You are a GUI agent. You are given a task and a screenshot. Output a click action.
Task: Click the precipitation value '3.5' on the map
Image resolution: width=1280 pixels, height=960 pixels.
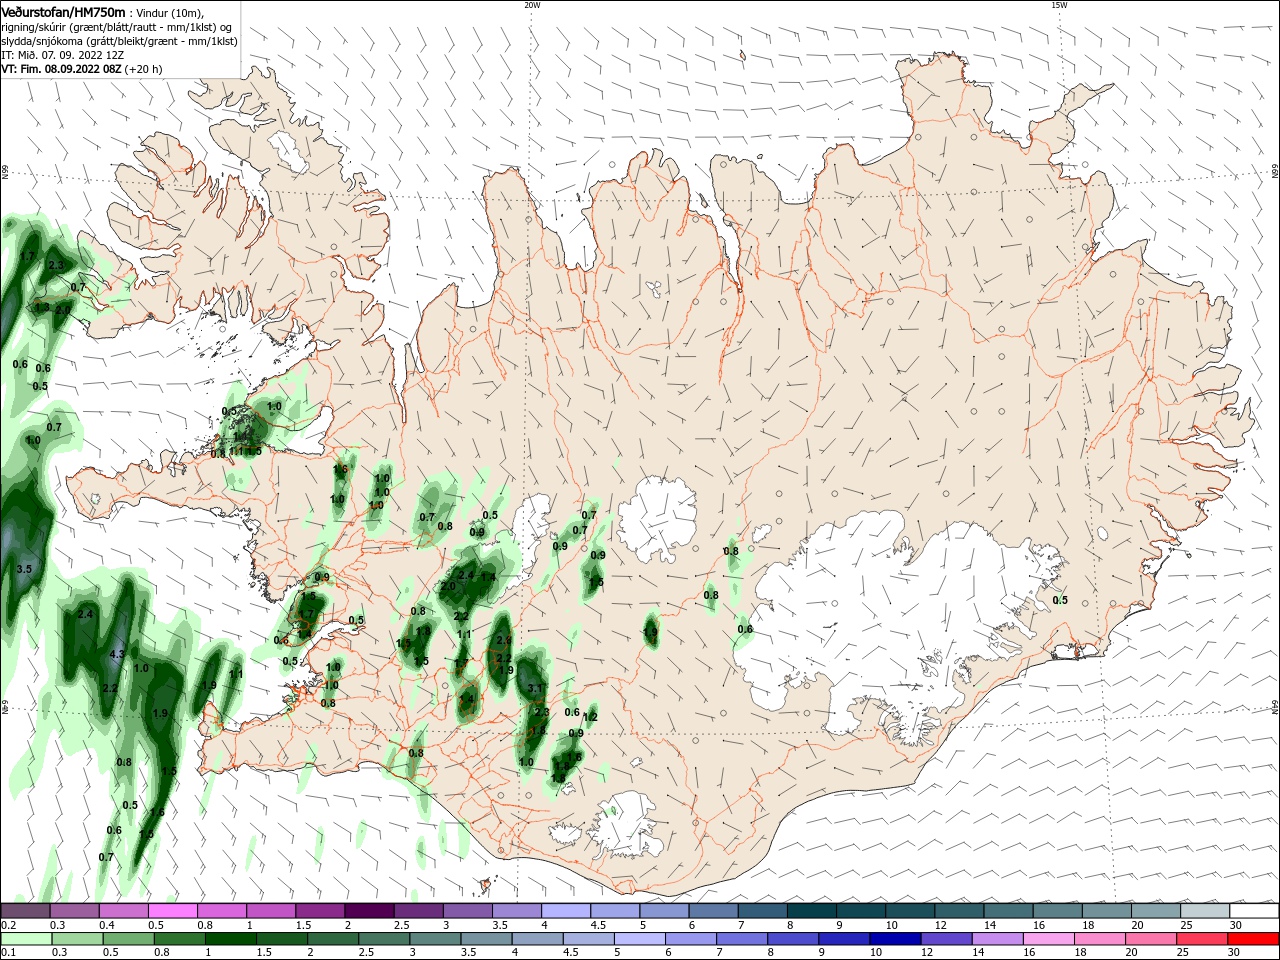coord(25,569)
